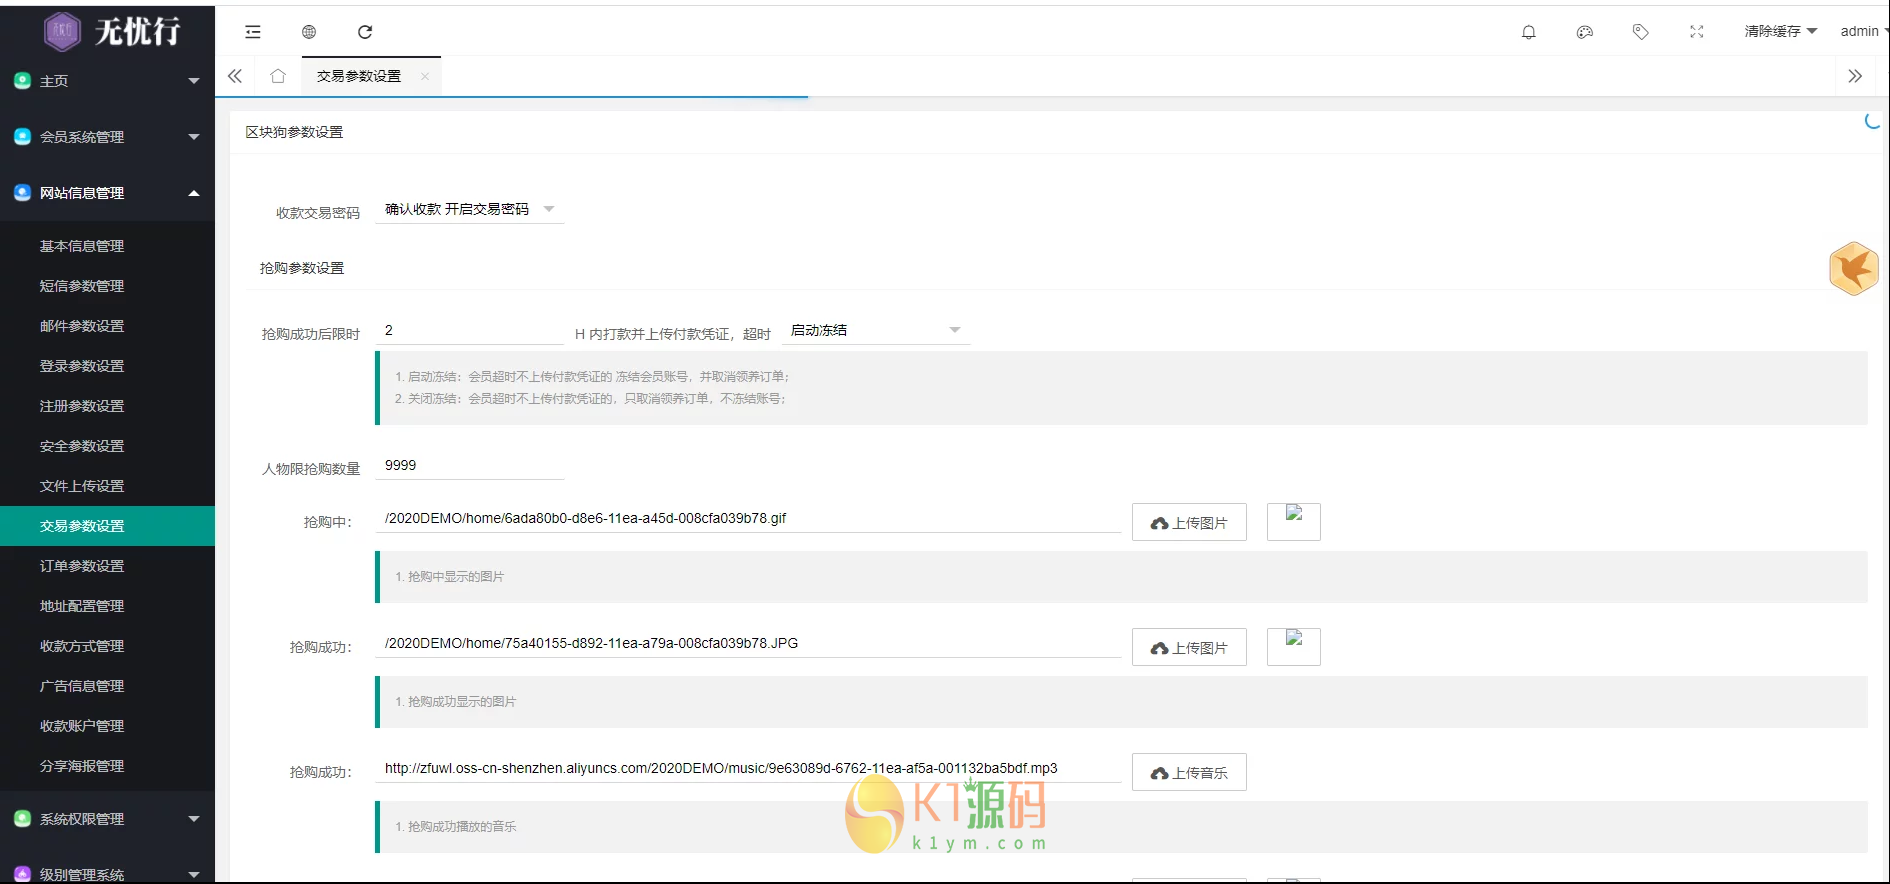
Task: Focus the .JPG image path field
Action: pos(748,643)
